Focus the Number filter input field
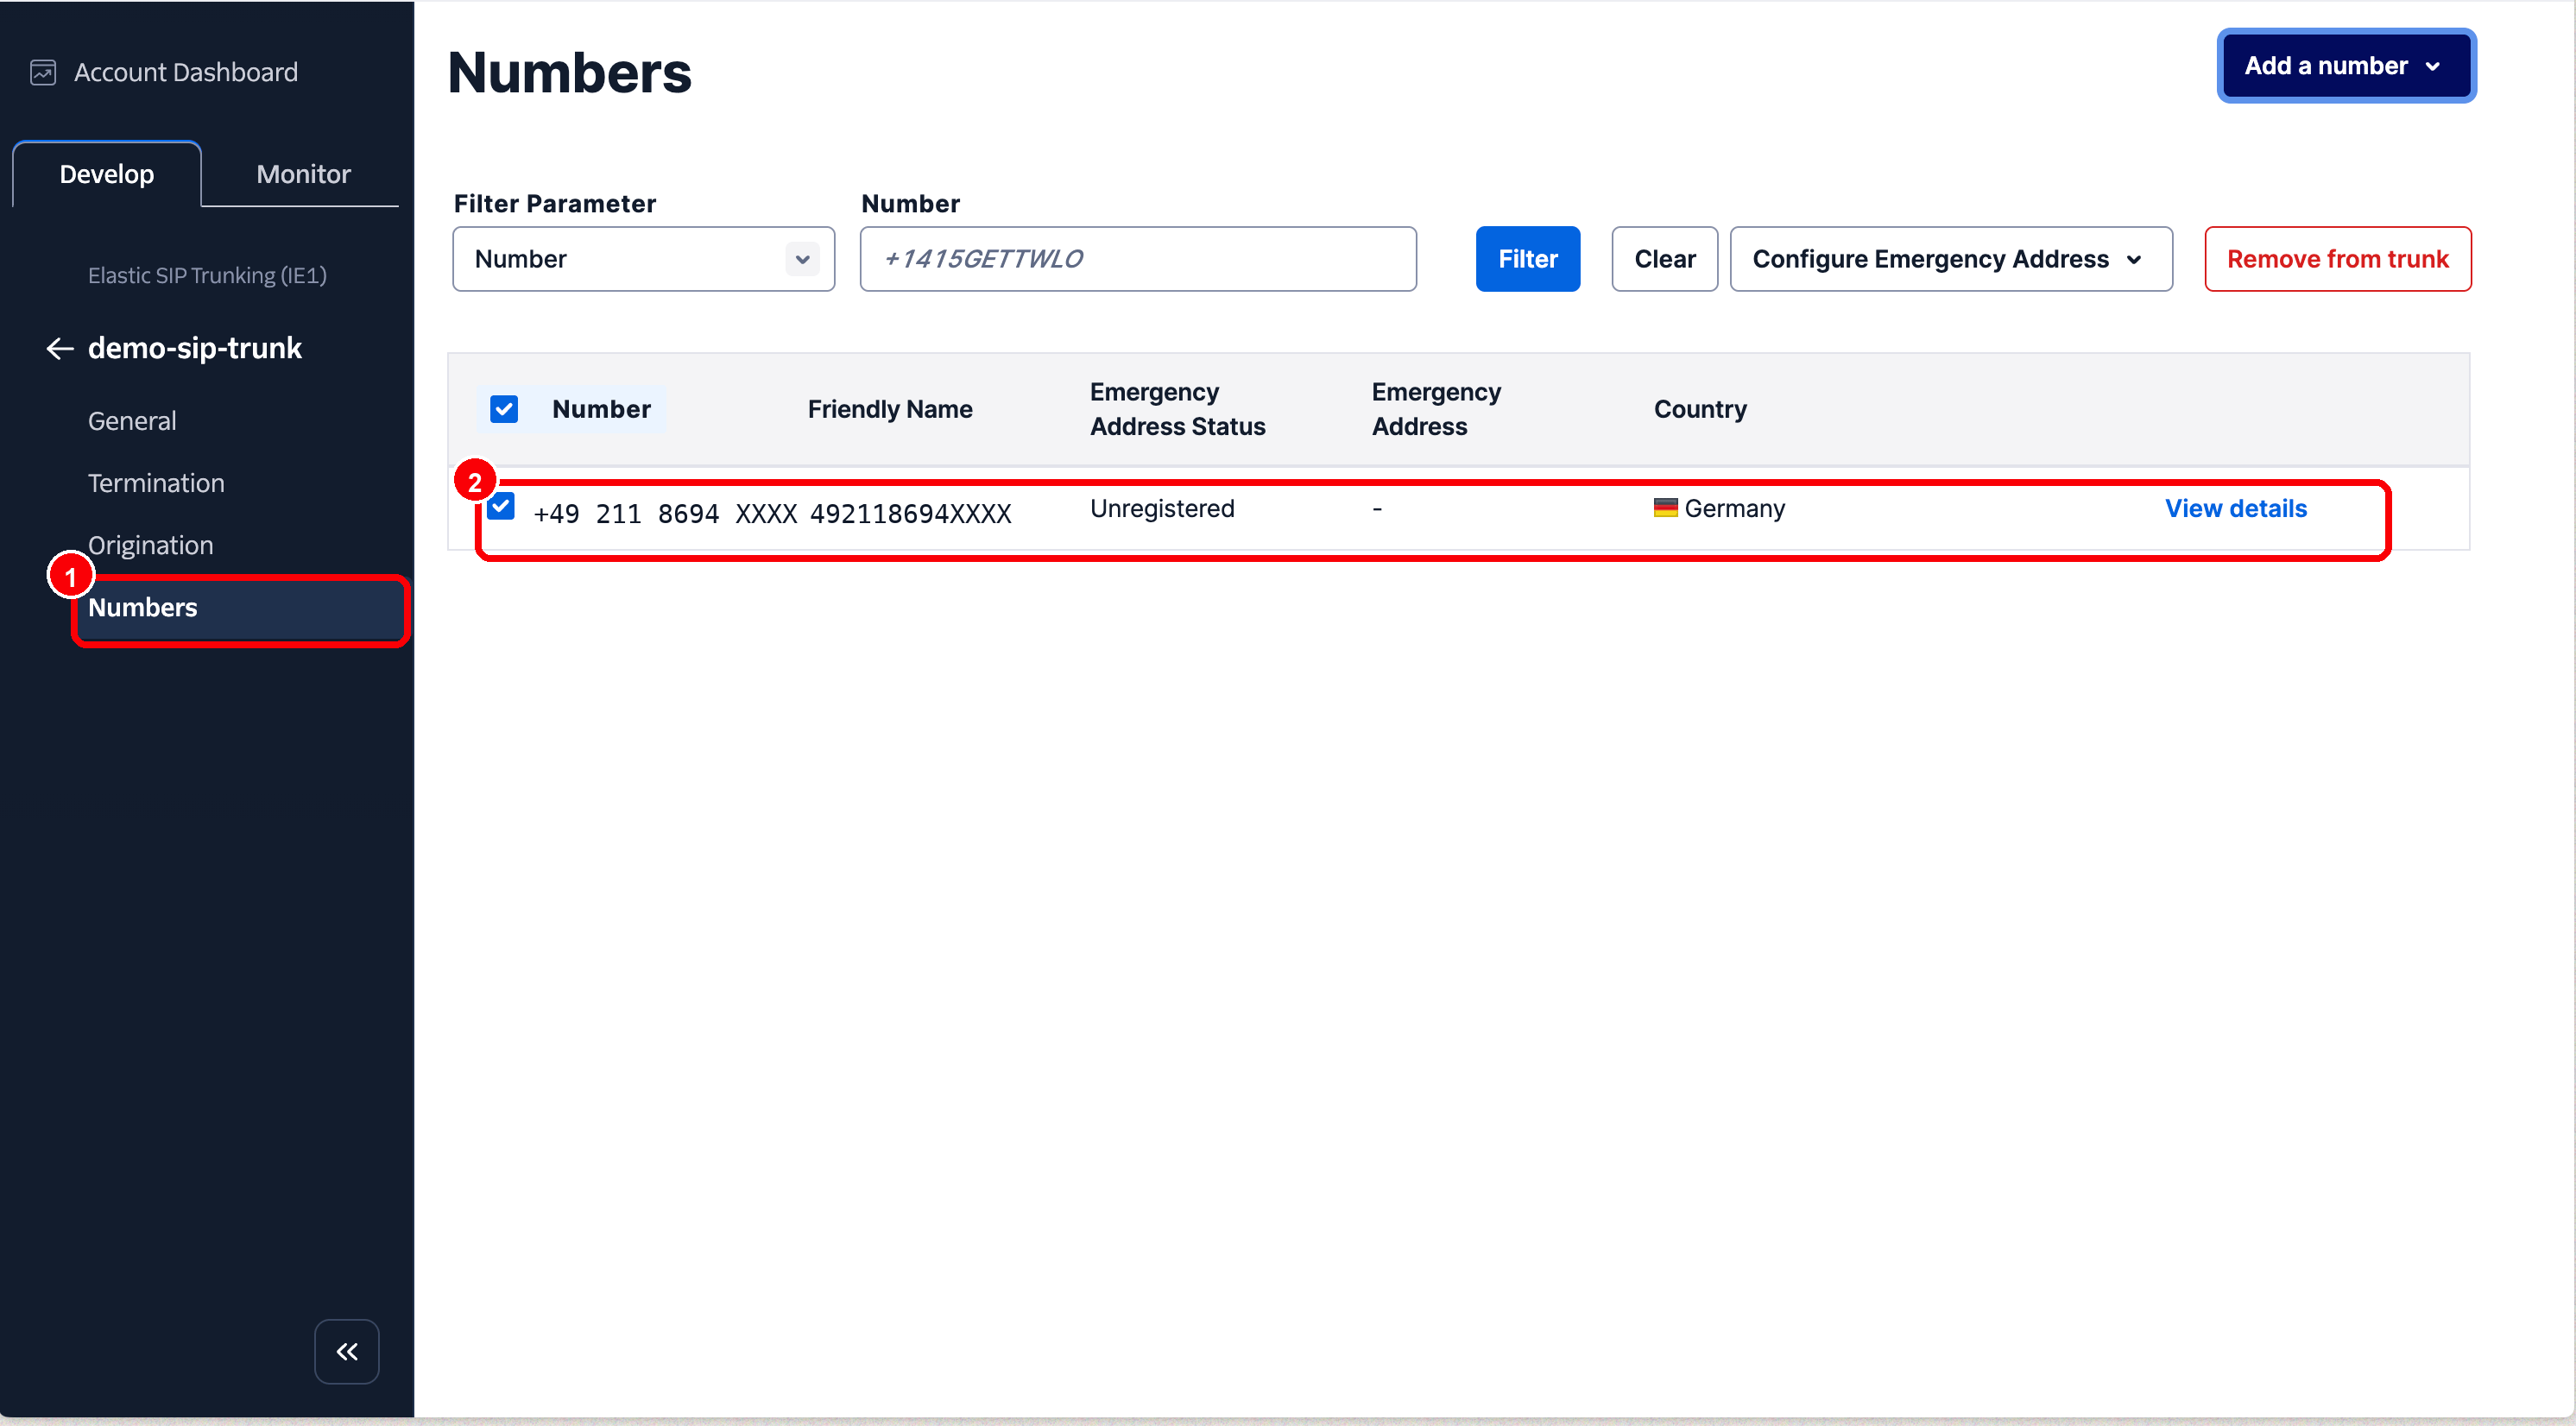Screen dimensions: 2576x1426 pyautogui.click(x=1138, y=259)
